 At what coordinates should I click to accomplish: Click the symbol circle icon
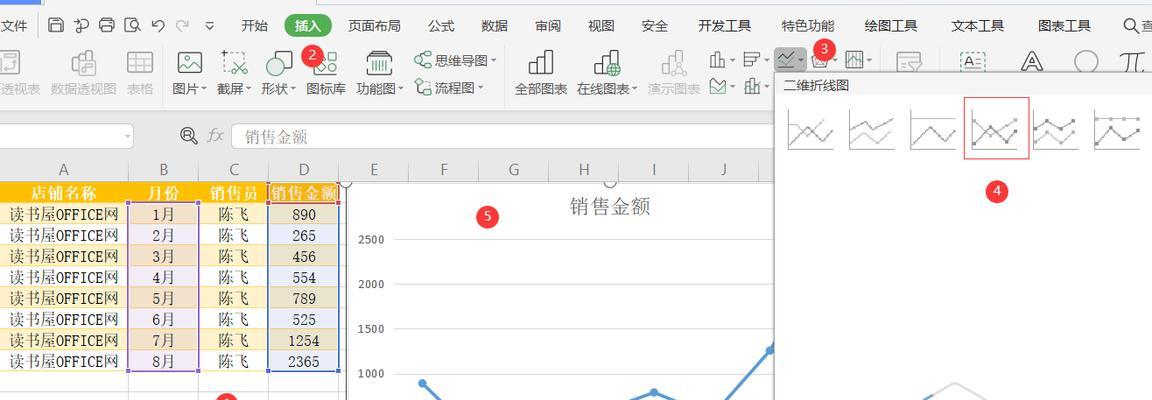coord(1087,62)
